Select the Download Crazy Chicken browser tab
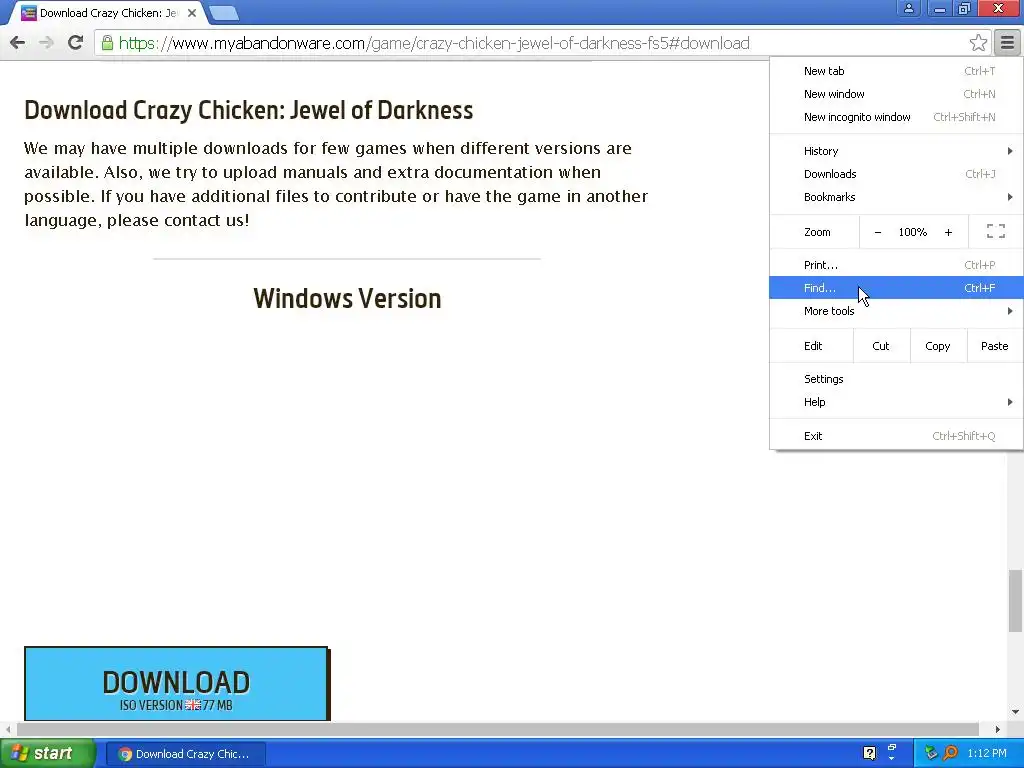This screenshot has height=768, width=1024. pyautogui.click(x=108, y=13)
